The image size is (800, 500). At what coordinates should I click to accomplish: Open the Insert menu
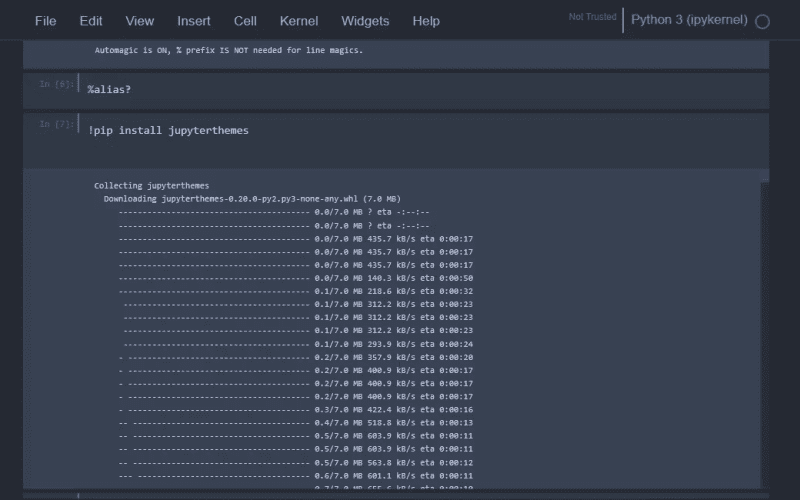pyautogui.click(x=193, y=21)
